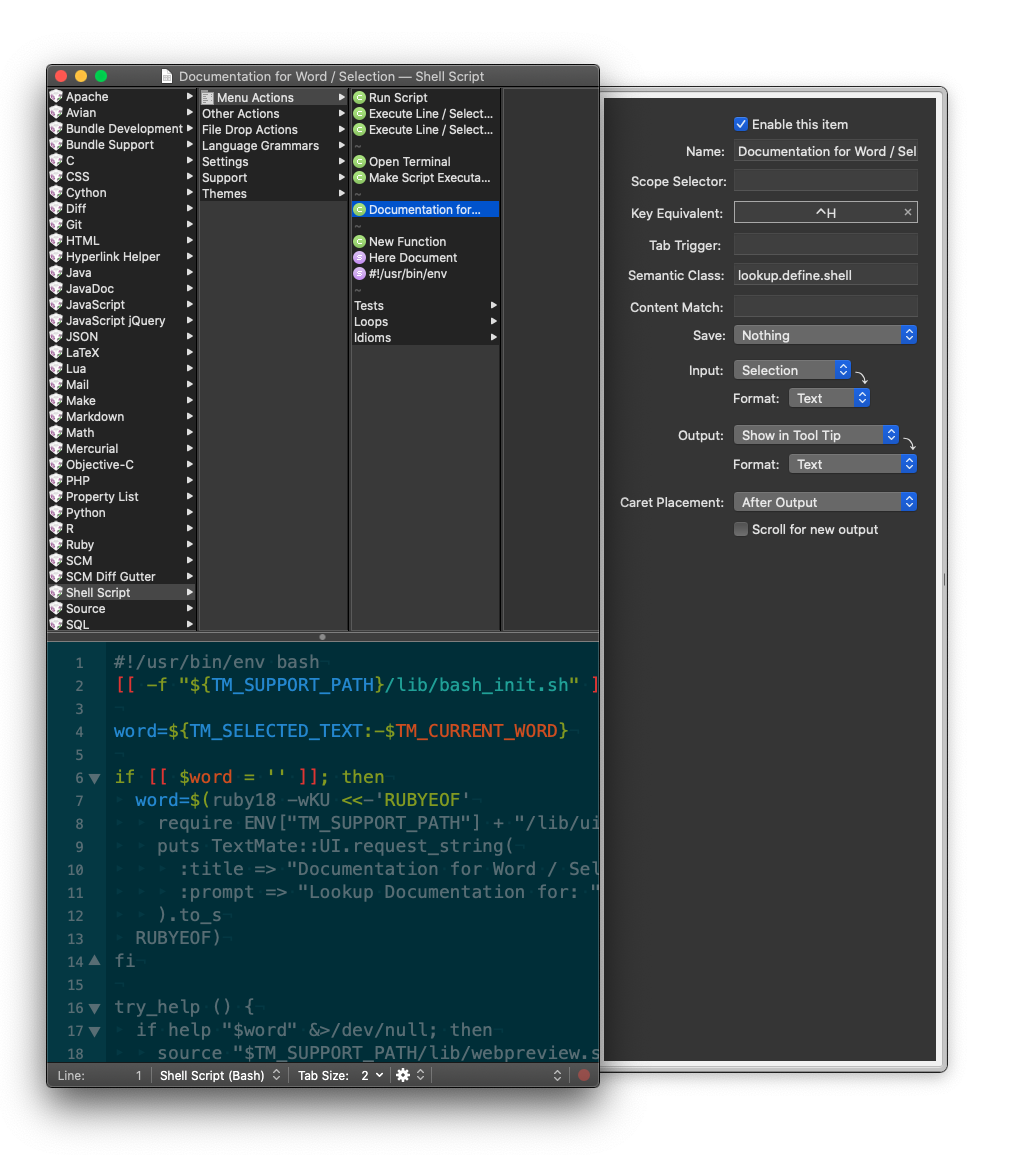1011x1155 pixels.
Task: Click the LaTeX bundle icon
Action: click(56, 352)
